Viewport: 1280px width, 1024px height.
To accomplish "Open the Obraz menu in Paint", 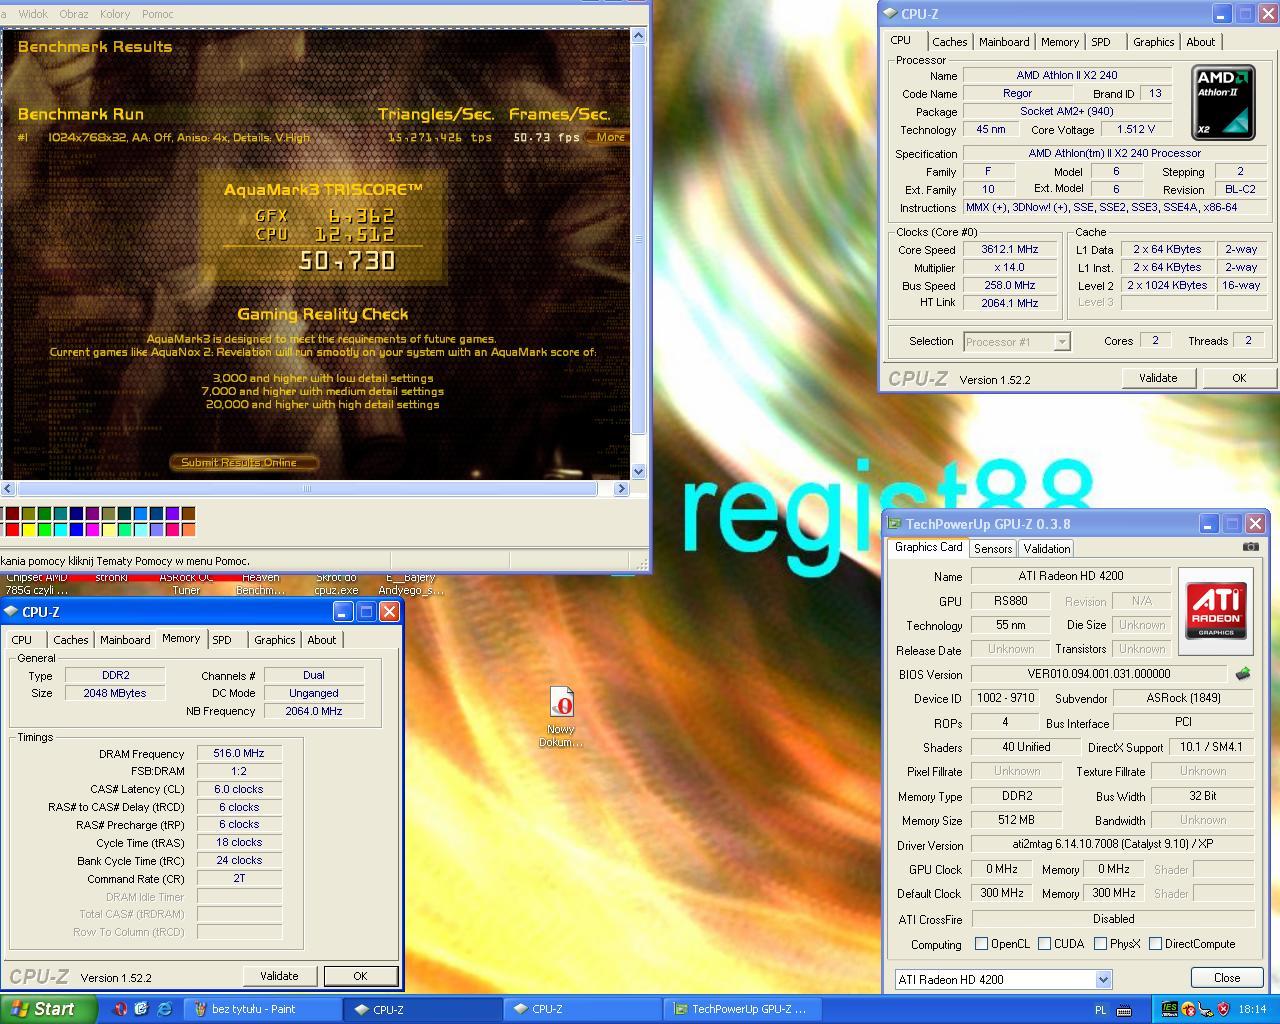I will pyautogui.click(x=74, y=14).
